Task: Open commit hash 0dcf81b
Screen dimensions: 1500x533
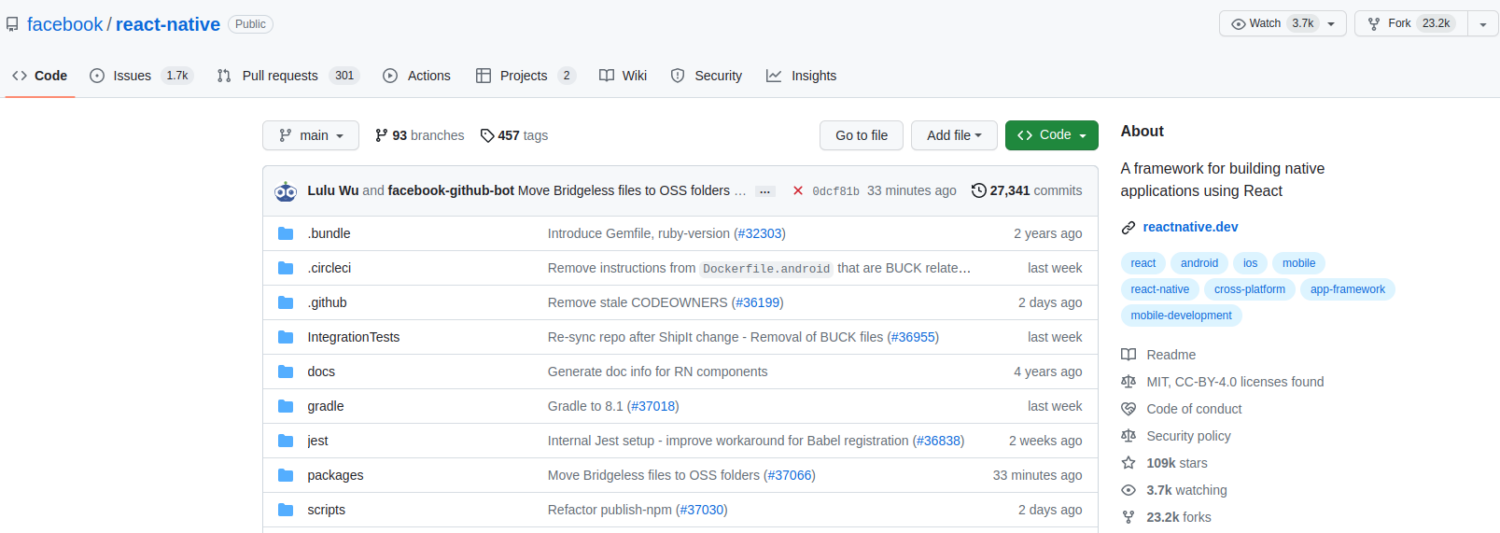Action: click(x=836, y=191)
